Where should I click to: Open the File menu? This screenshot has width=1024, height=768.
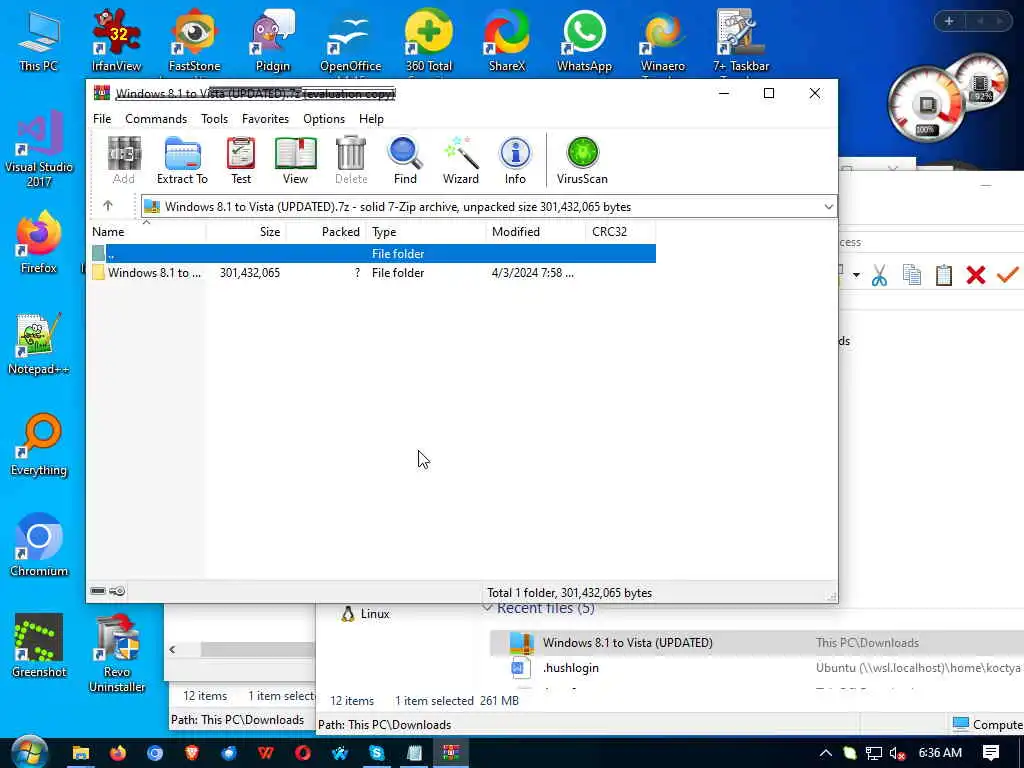(102, 119)
